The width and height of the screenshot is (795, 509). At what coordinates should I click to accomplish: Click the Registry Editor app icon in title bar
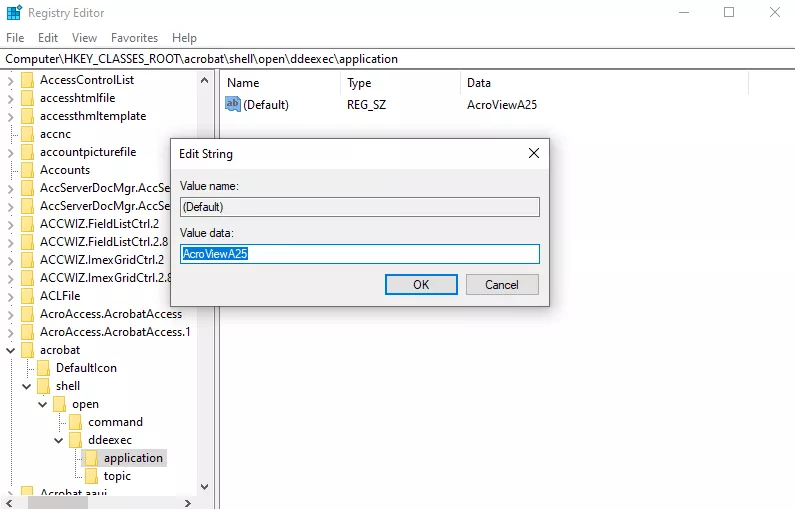point(14,12)
